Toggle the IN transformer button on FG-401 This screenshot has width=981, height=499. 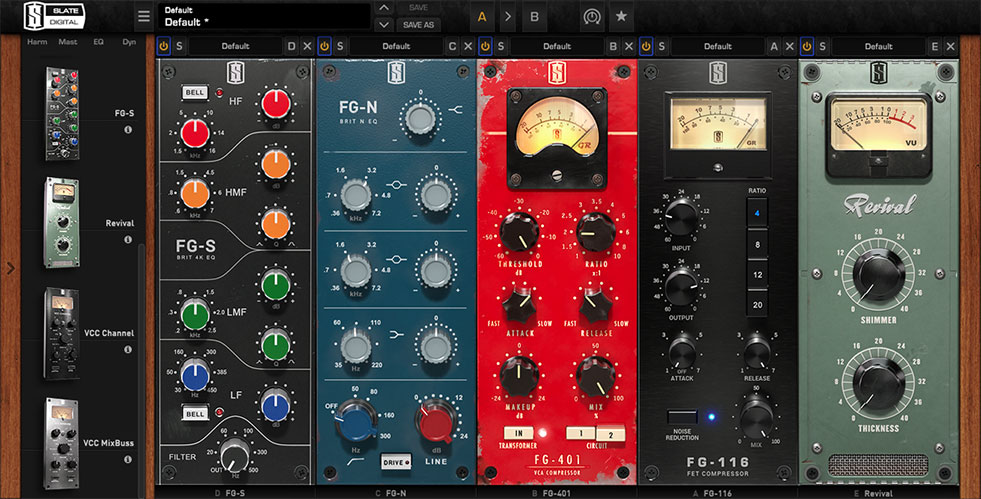click(519, 433)
